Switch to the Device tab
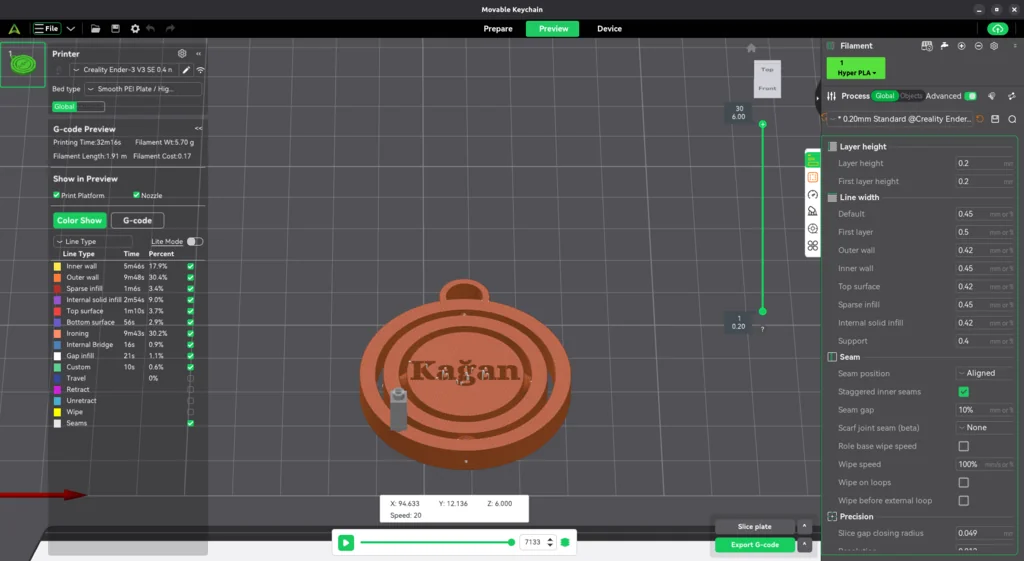 click(609, 29)
